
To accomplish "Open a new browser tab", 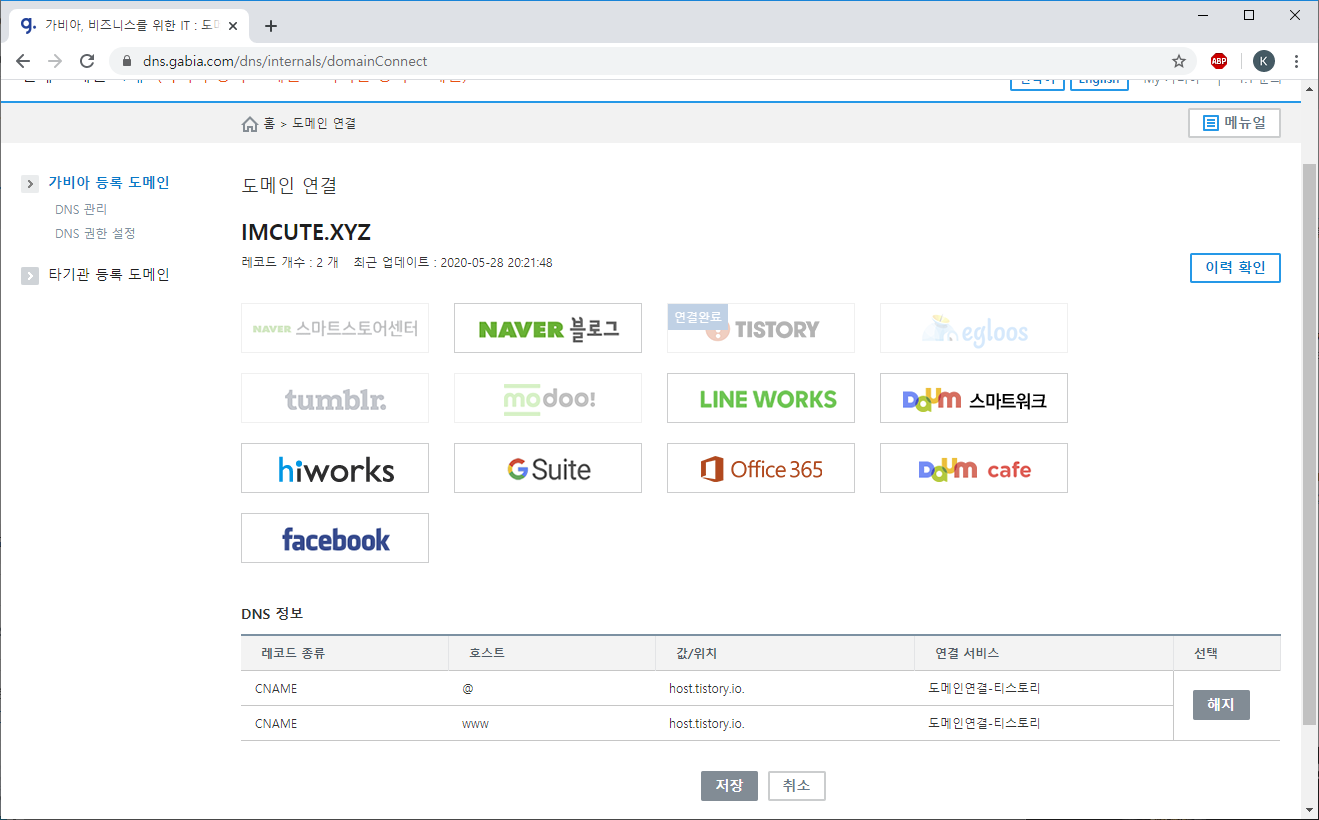I will [x=271, y=26].
